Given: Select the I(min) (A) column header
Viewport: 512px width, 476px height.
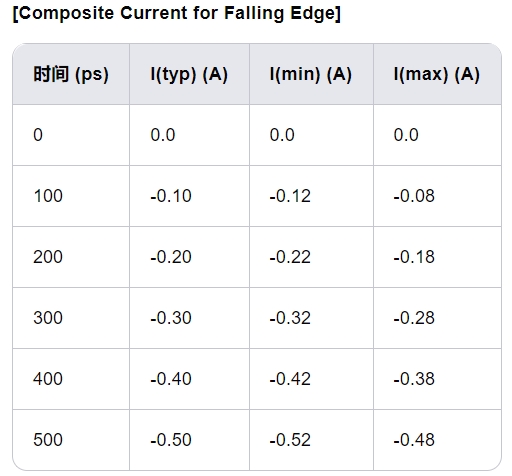Looking at the screenshot, I should tap(311, 74).
